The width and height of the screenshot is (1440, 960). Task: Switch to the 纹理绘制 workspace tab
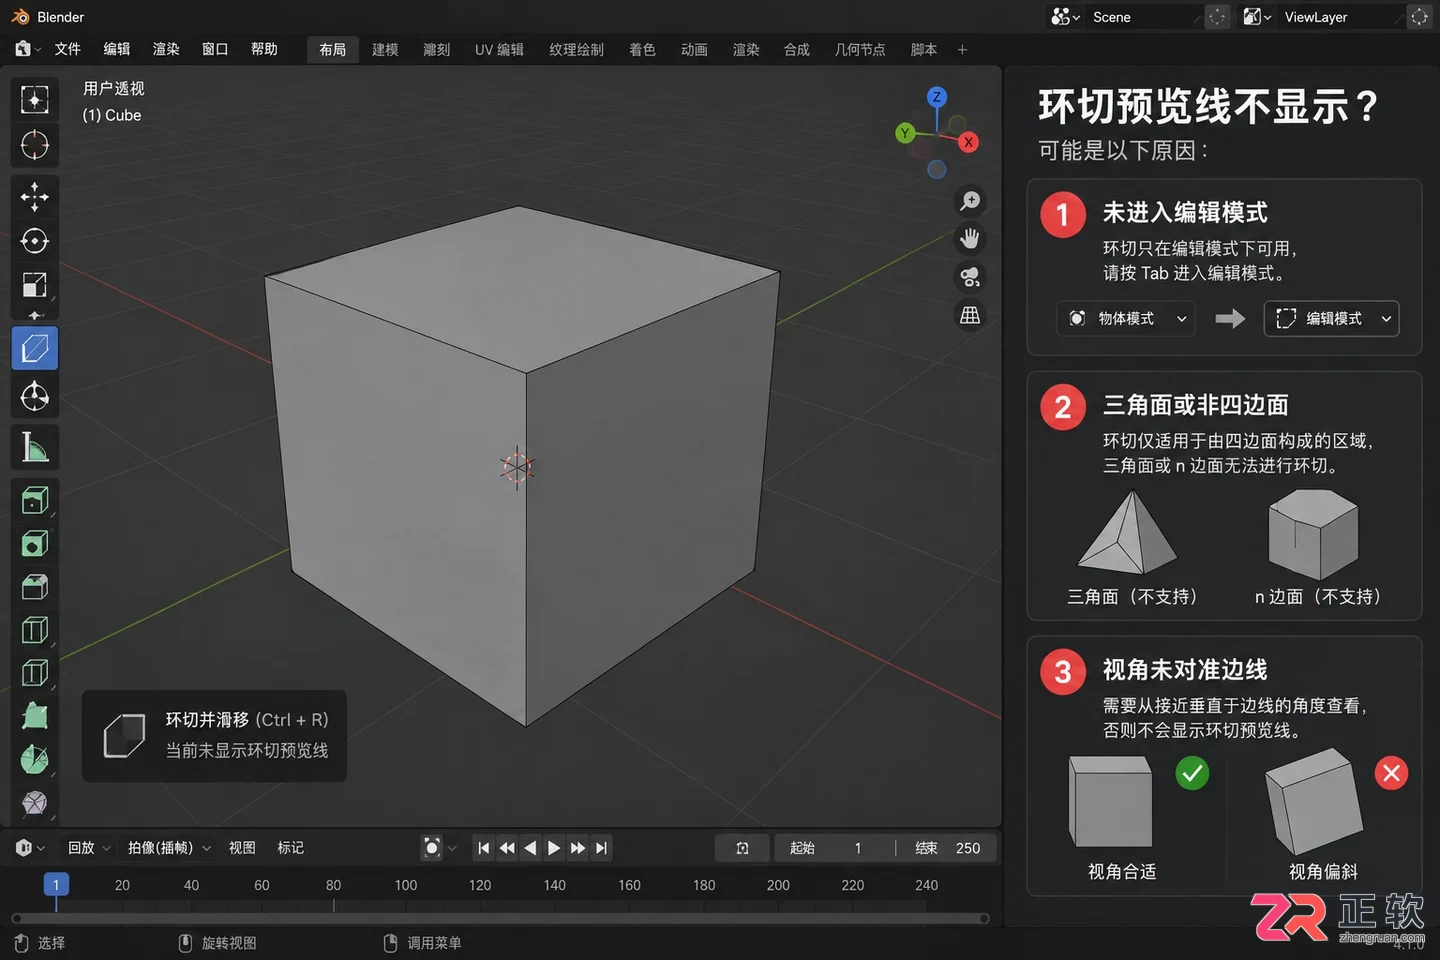coord(576,50)
